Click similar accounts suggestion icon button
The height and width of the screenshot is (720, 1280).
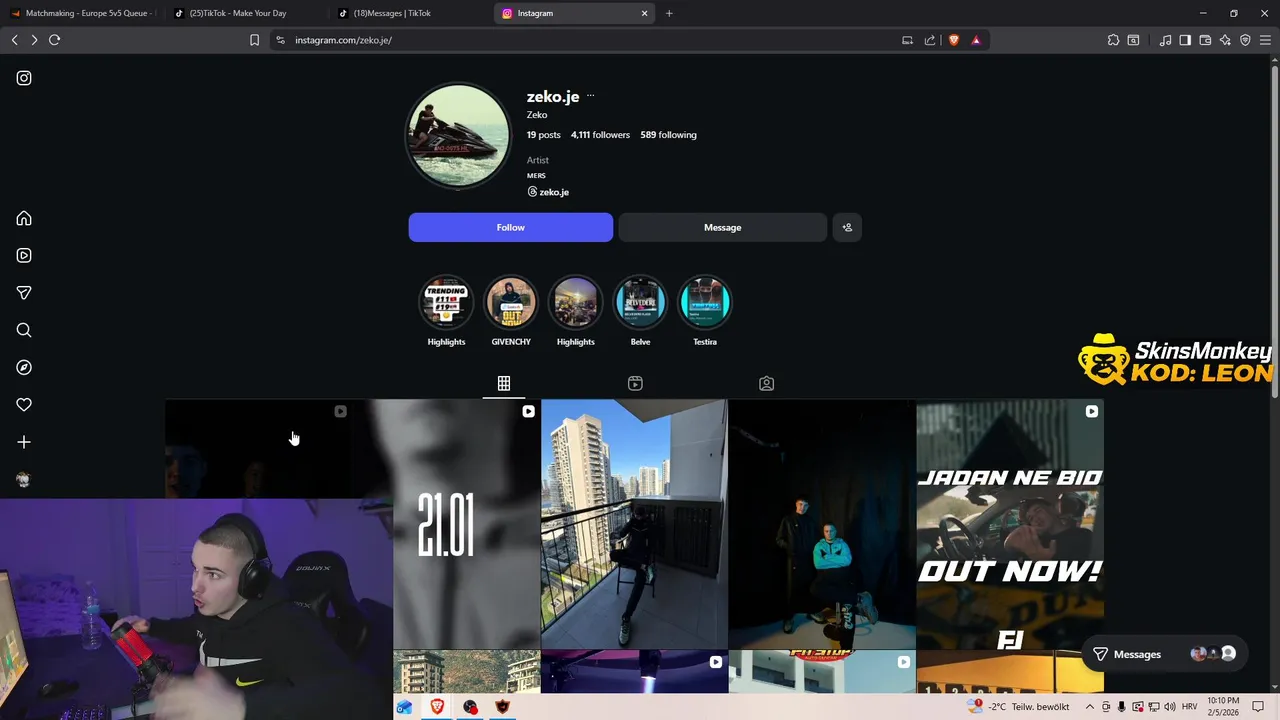[x=847, y=227]
